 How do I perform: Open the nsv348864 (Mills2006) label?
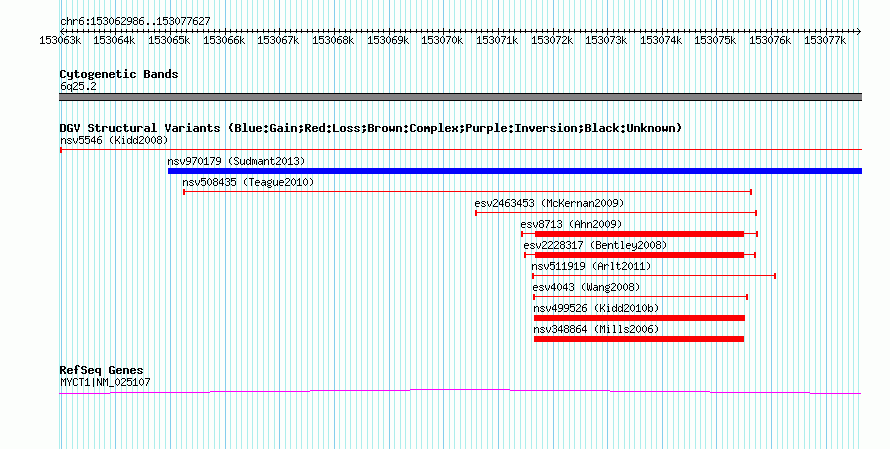pyautogui.click(x=597, y=329)
